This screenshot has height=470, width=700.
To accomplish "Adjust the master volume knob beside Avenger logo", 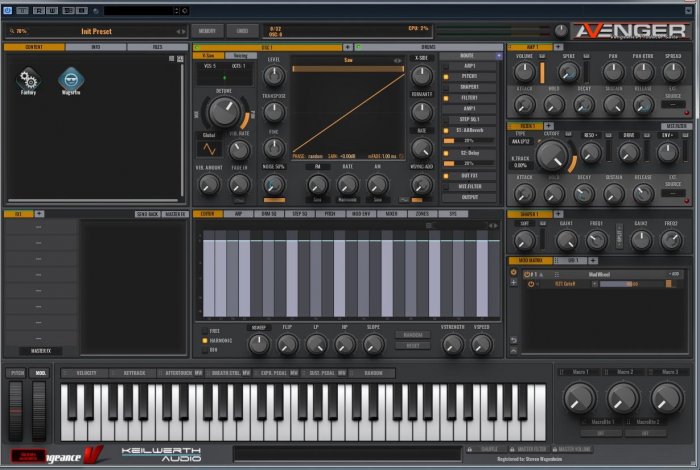I will [561, 31].
